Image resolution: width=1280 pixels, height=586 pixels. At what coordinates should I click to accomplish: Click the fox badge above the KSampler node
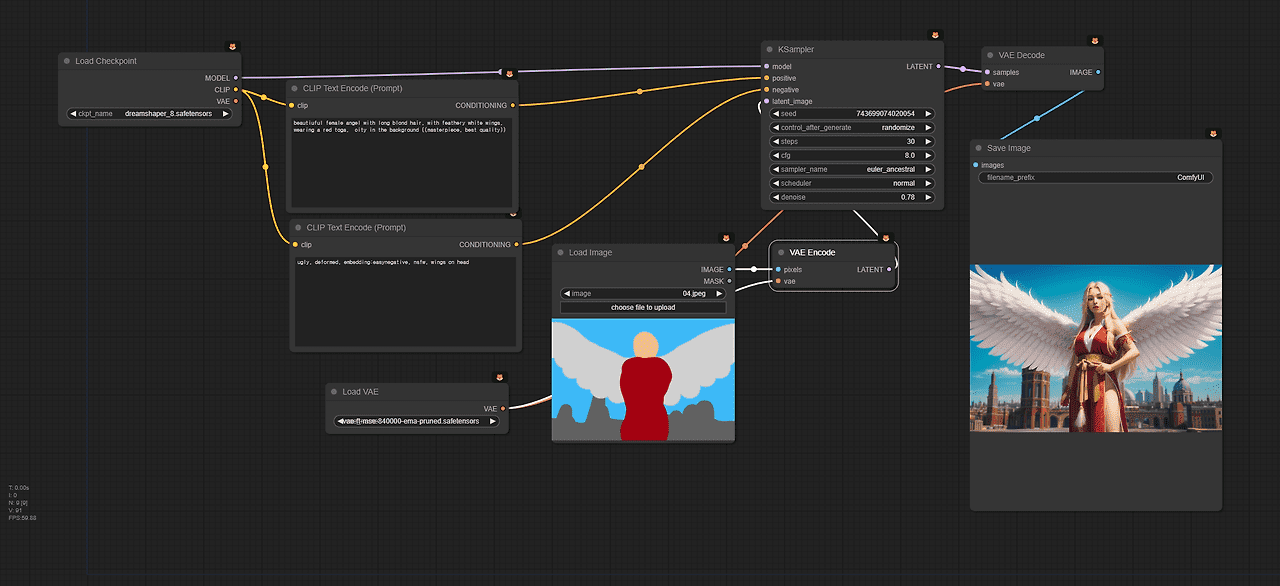[x=935, y=35]
